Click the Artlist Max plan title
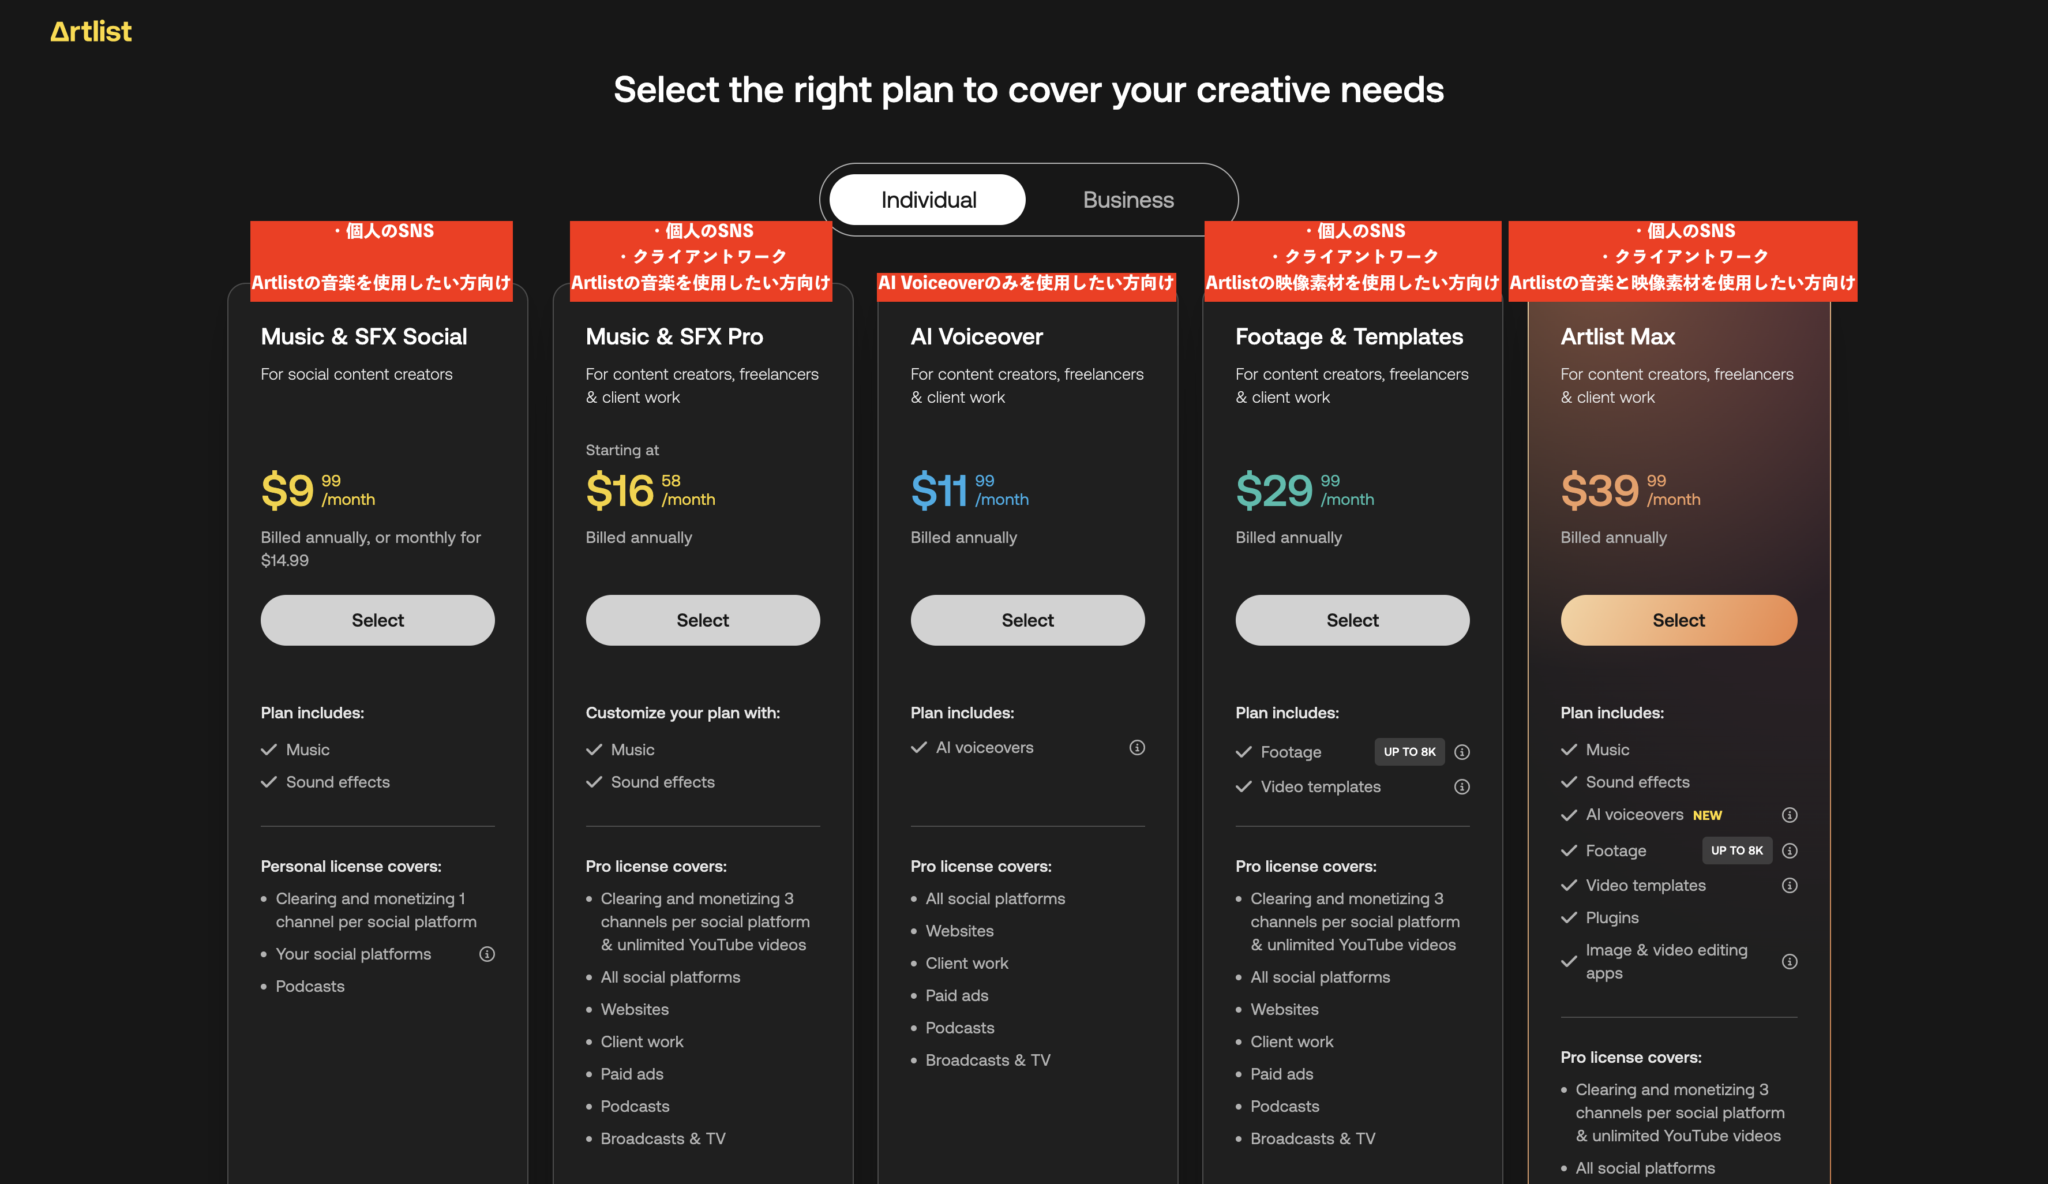Image resolution: width=2048 pixels, height=1184 pixels. click(x=1618, y=337)
